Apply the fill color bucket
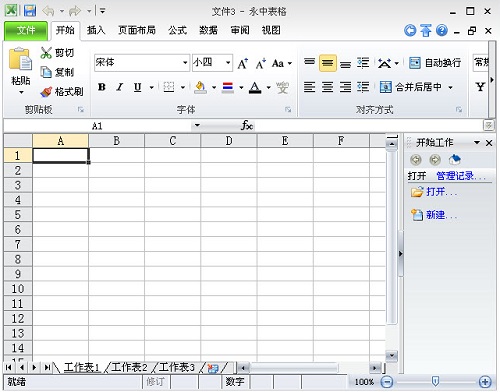 [200, 87]
